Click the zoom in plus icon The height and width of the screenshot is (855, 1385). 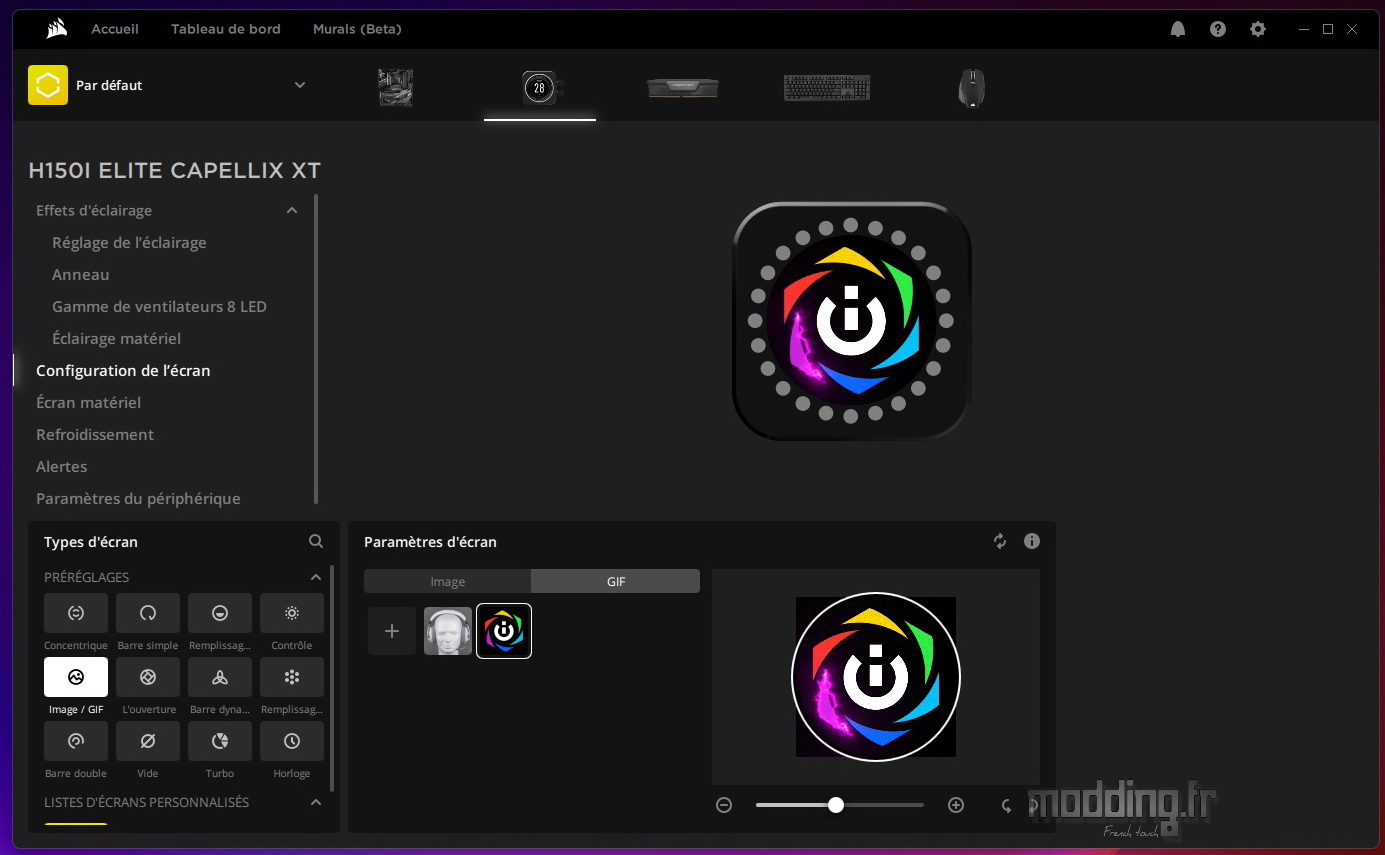pyautogui.click(x=956, y=805)
